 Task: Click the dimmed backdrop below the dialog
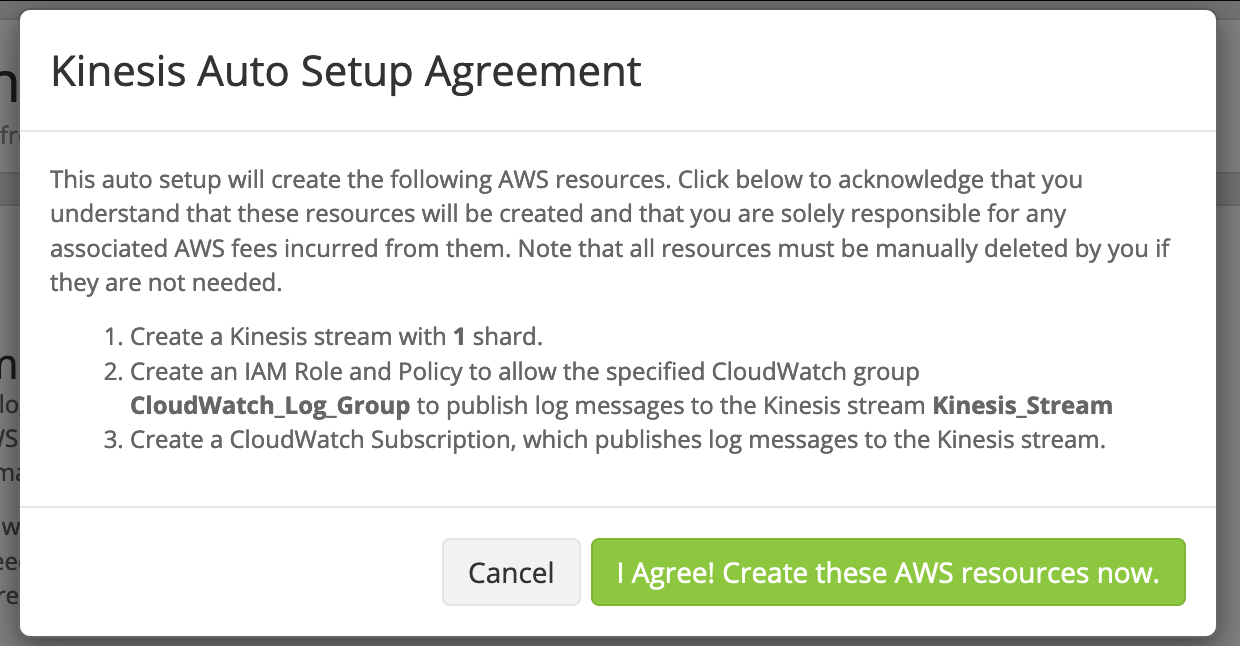620,641
